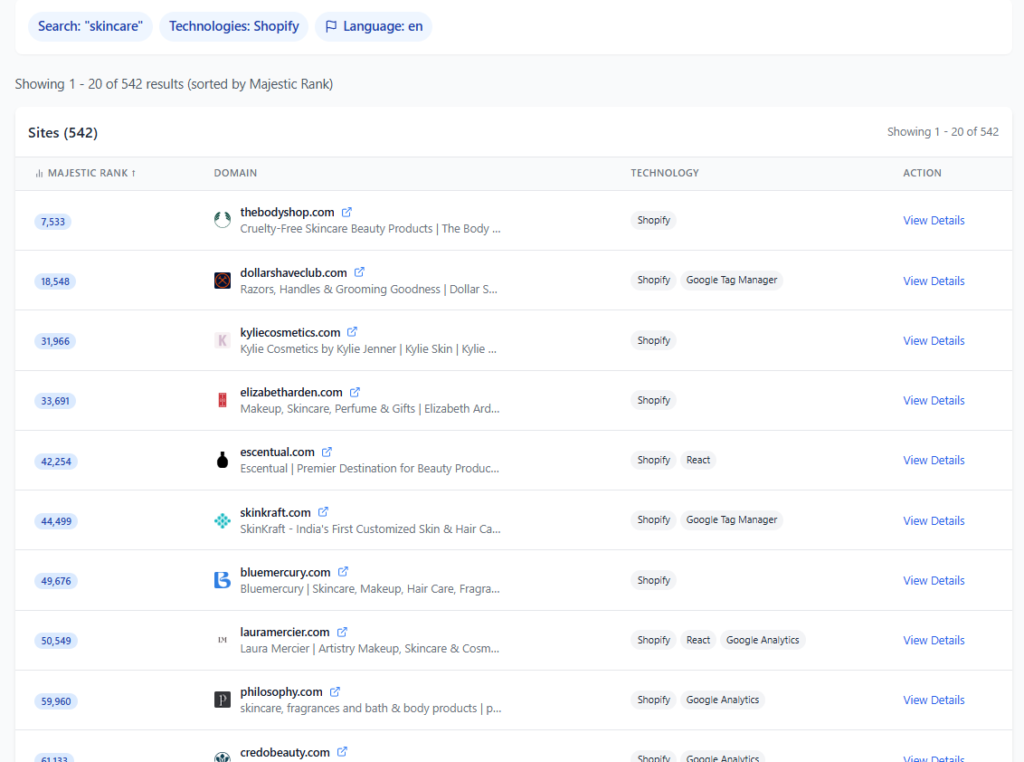1024x762 pixels.
Task: Sort by Majestic Rank column header
Action: 86,173
